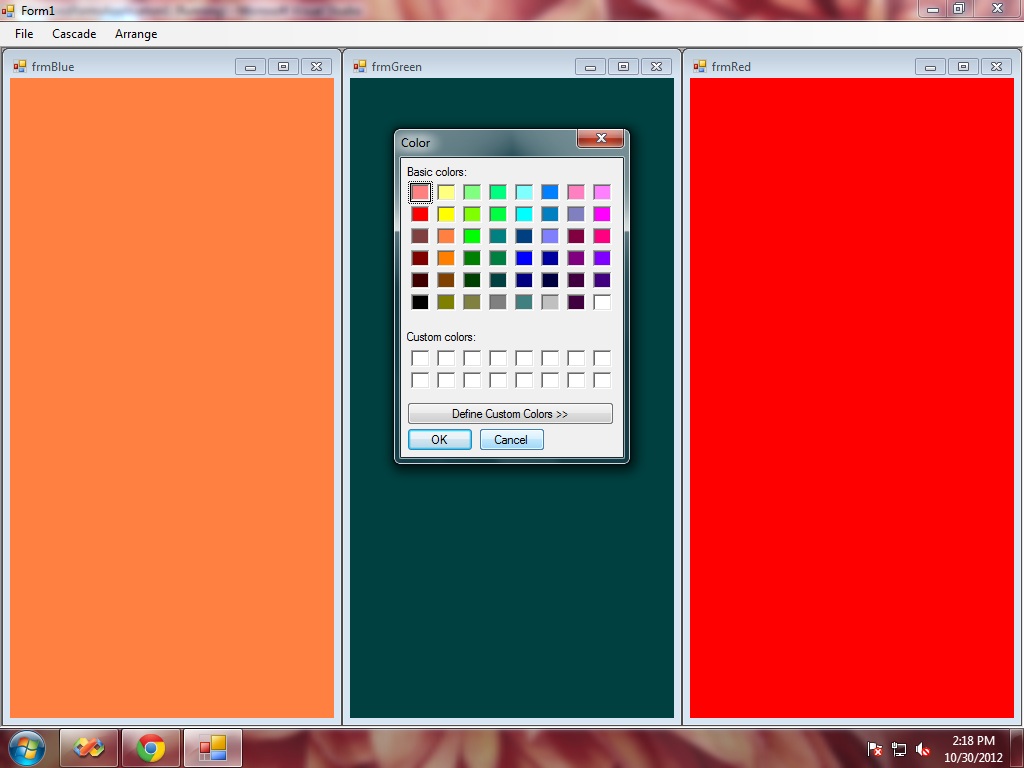The width and height of the screenshot is (1024, 768).
Task: Pick the selected salmon swatch in Basic colors
Action: pos(420,192)
